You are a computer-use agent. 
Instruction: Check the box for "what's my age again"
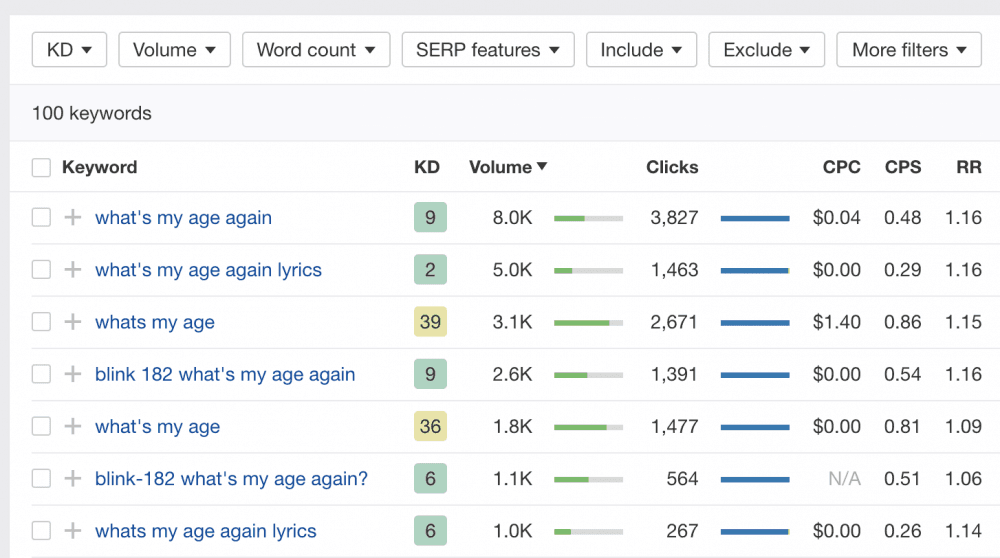41,218
